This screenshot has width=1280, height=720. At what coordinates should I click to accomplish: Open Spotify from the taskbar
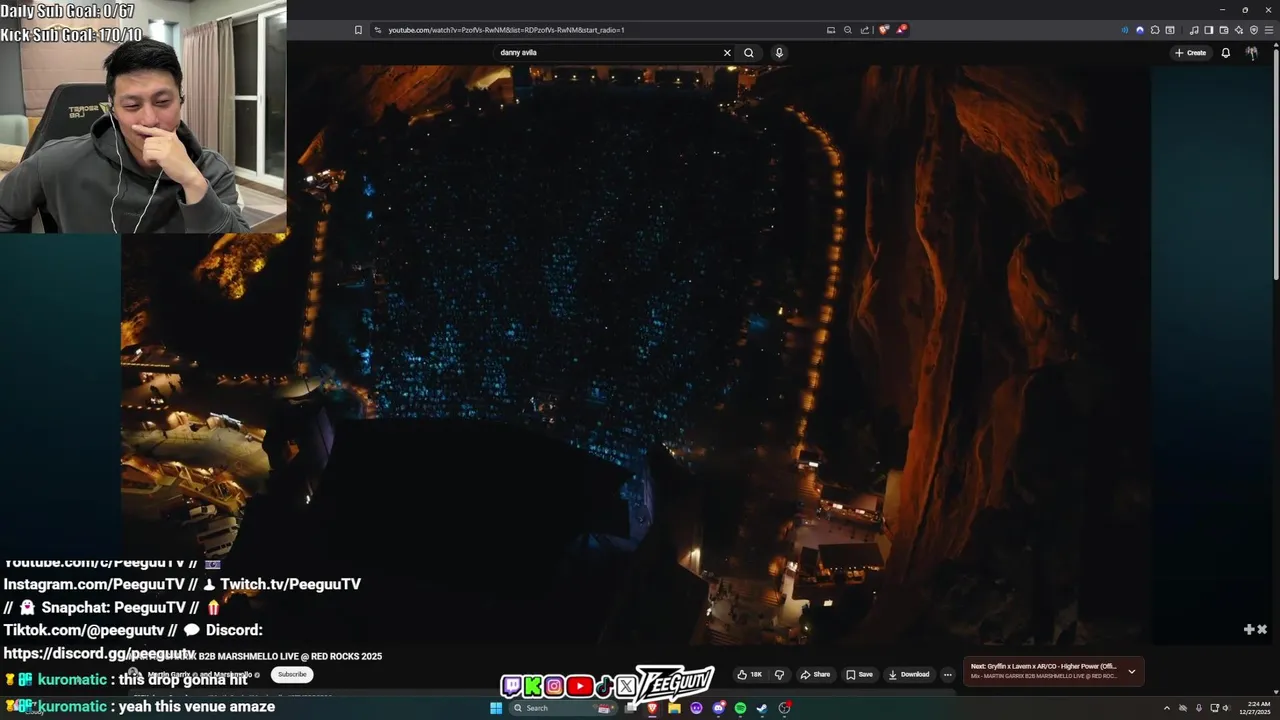coord(741,708)
